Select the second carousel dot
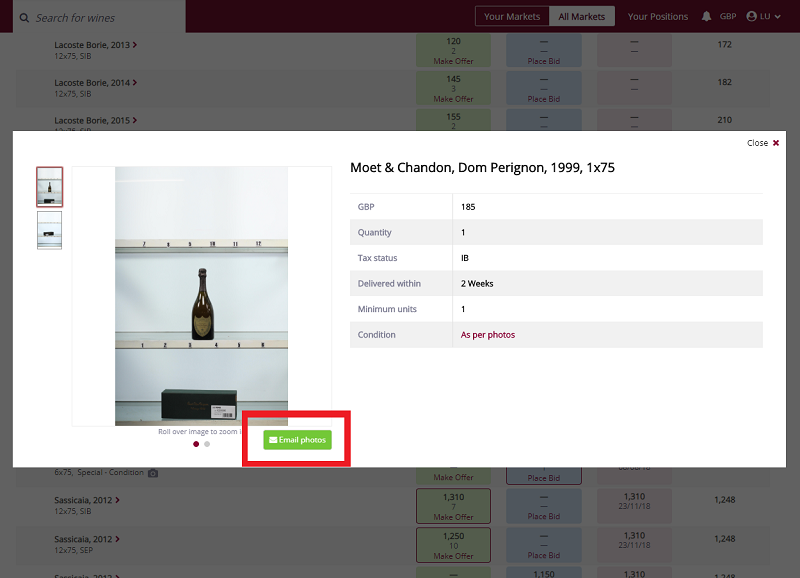This screenshot has width=800, height=578. tap(207, 444)
